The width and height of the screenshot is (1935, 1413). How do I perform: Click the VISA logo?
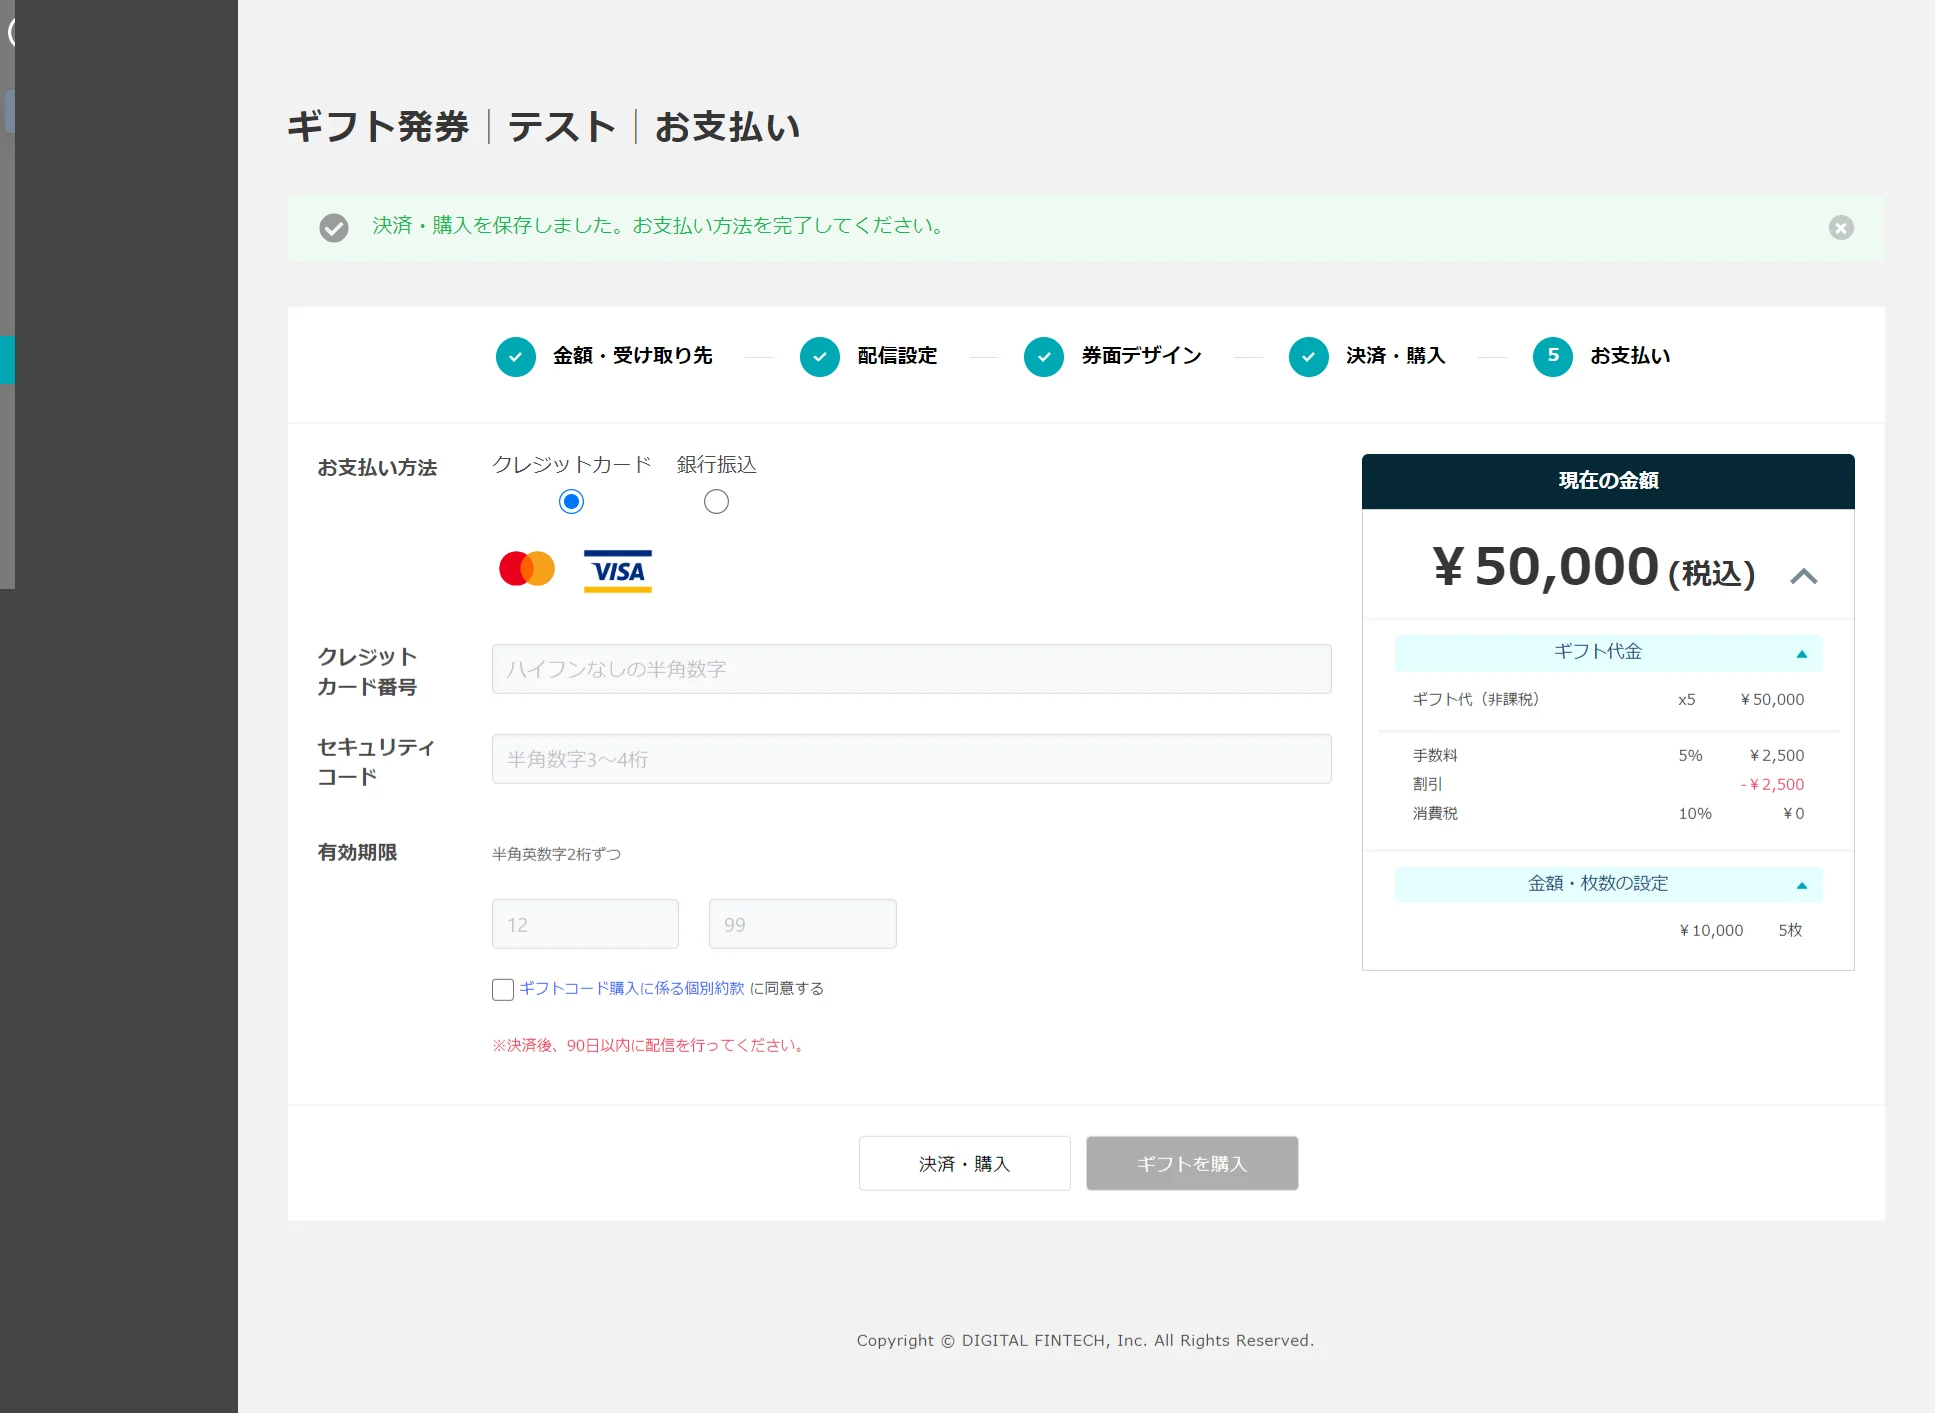(618, 571)
